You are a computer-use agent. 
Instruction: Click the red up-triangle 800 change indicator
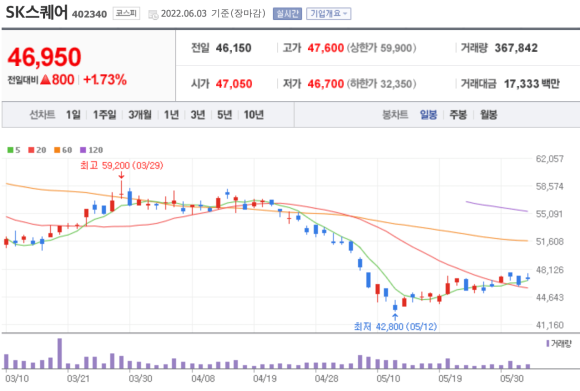[57, 80]
